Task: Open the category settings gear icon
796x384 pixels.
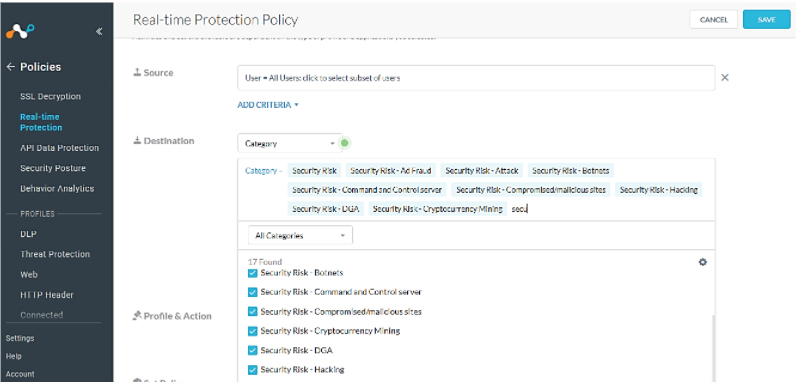Action: tap(703, 262)
